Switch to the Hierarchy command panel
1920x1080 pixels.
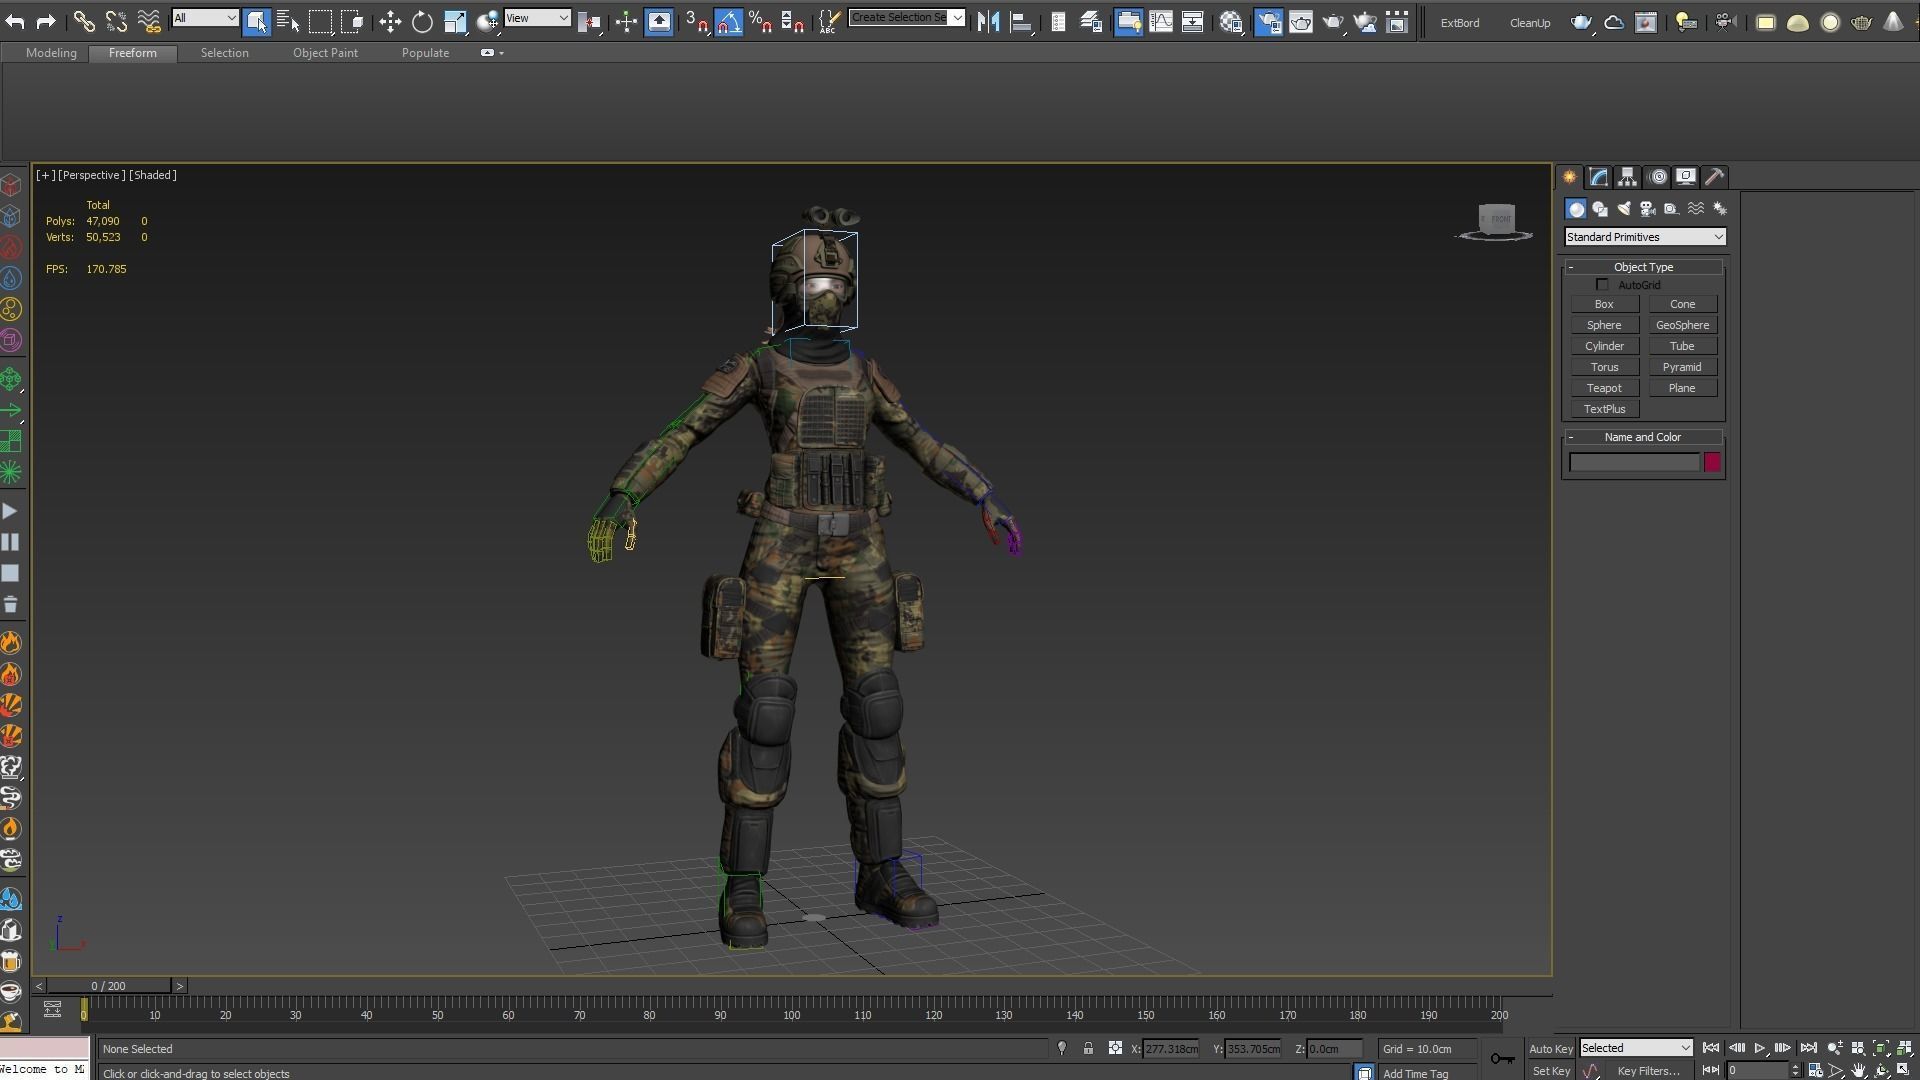pos(1627,177)
